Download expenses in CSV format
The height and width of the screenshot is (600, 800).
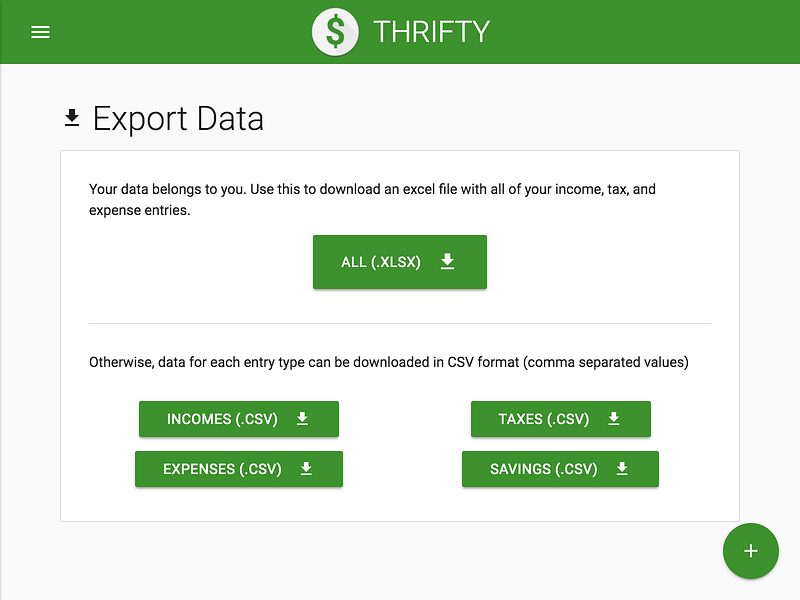click(x=238, y=469)
